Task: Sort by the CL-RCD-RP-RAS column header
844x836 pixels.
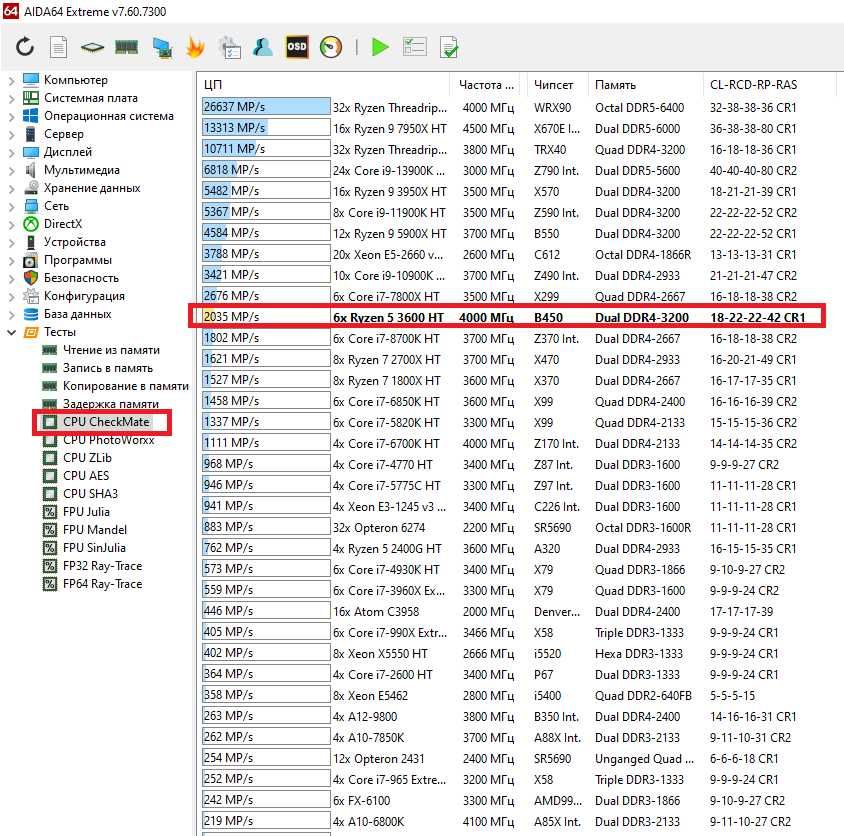Action: coord(770,85)
